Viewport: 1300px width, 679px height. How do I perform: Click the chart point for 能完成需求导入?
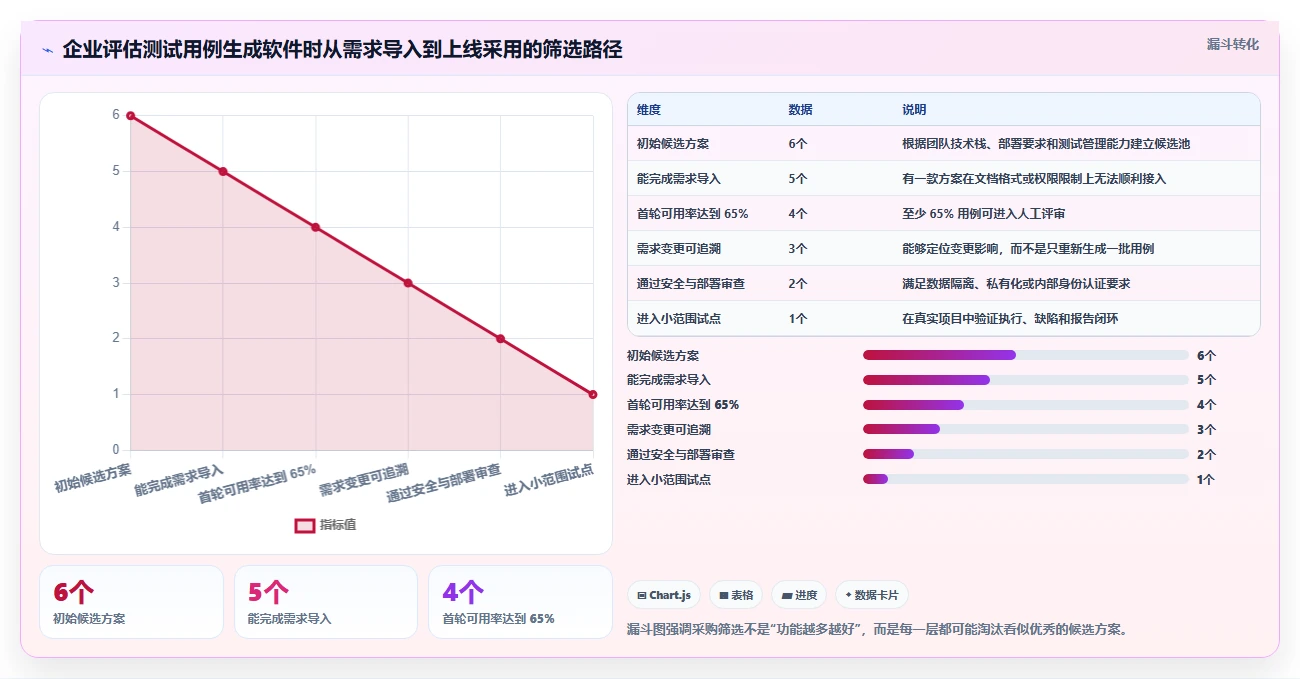coord(223,171)
